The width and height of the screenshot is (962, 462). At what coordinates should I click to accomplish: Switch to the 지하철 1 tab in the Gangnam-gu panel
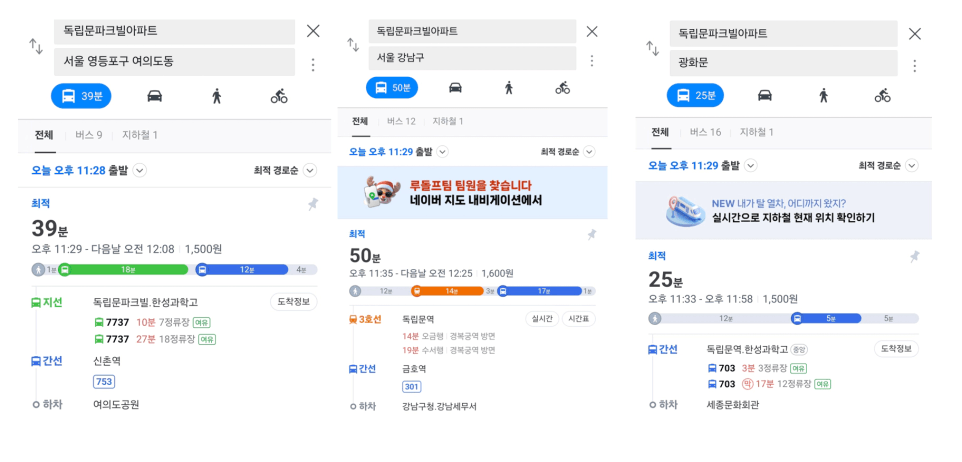pos(448,121)
